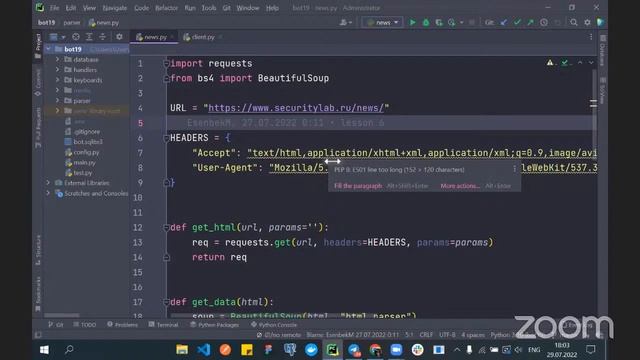Click parser in the breadcrumb bar
Viewport: 640px width, 360px height.
72,23
